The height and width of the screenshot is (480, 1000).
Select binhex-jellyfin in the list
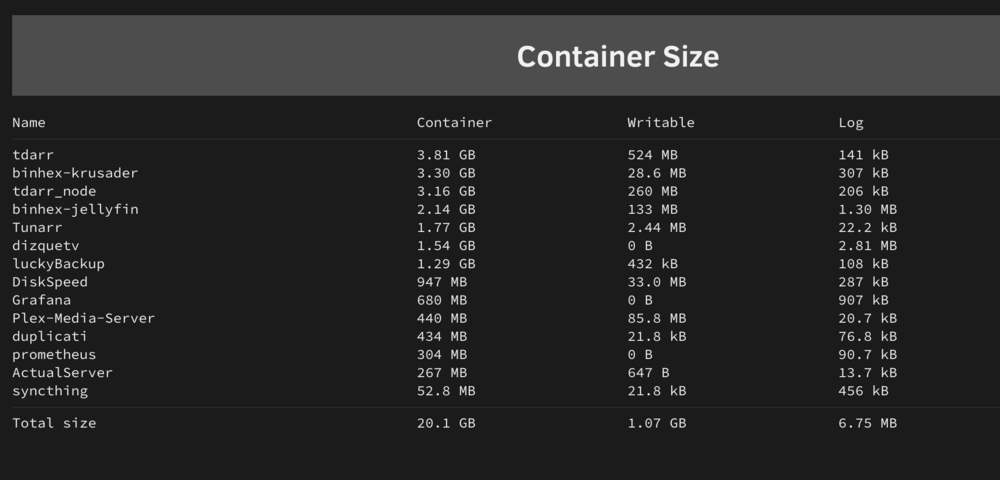[x=75, y=209]
